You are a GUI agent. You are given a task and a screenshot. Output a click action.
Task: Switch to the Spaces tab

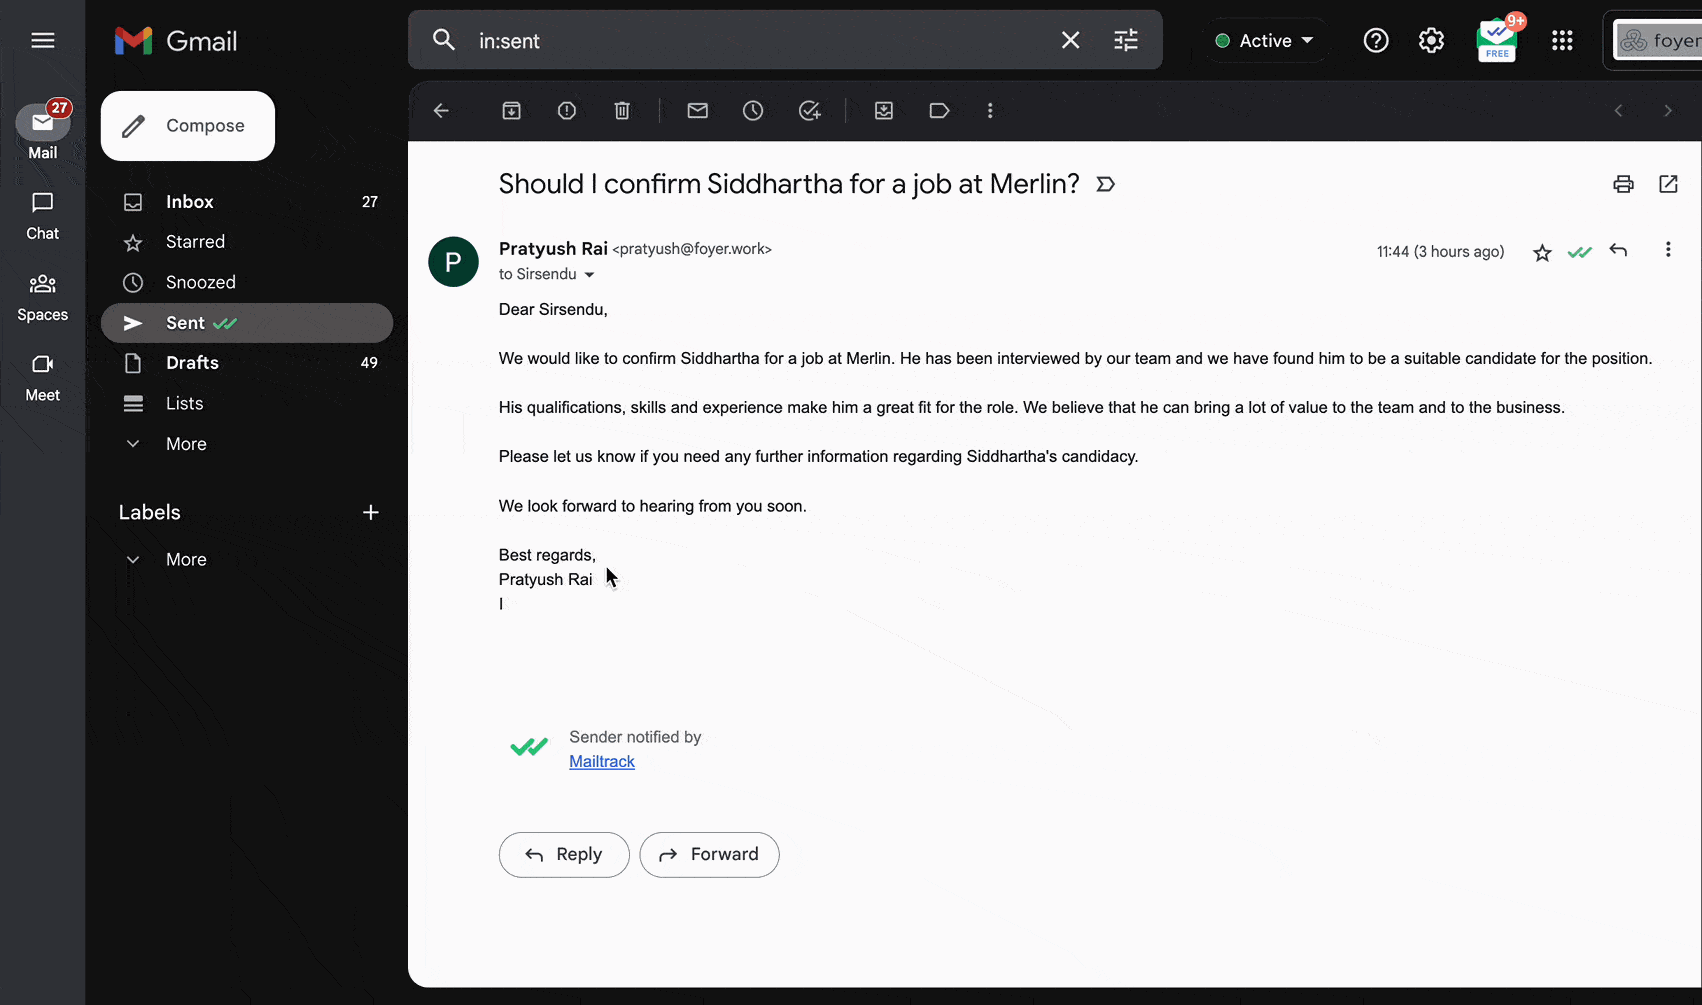click(x=42, y=297)
